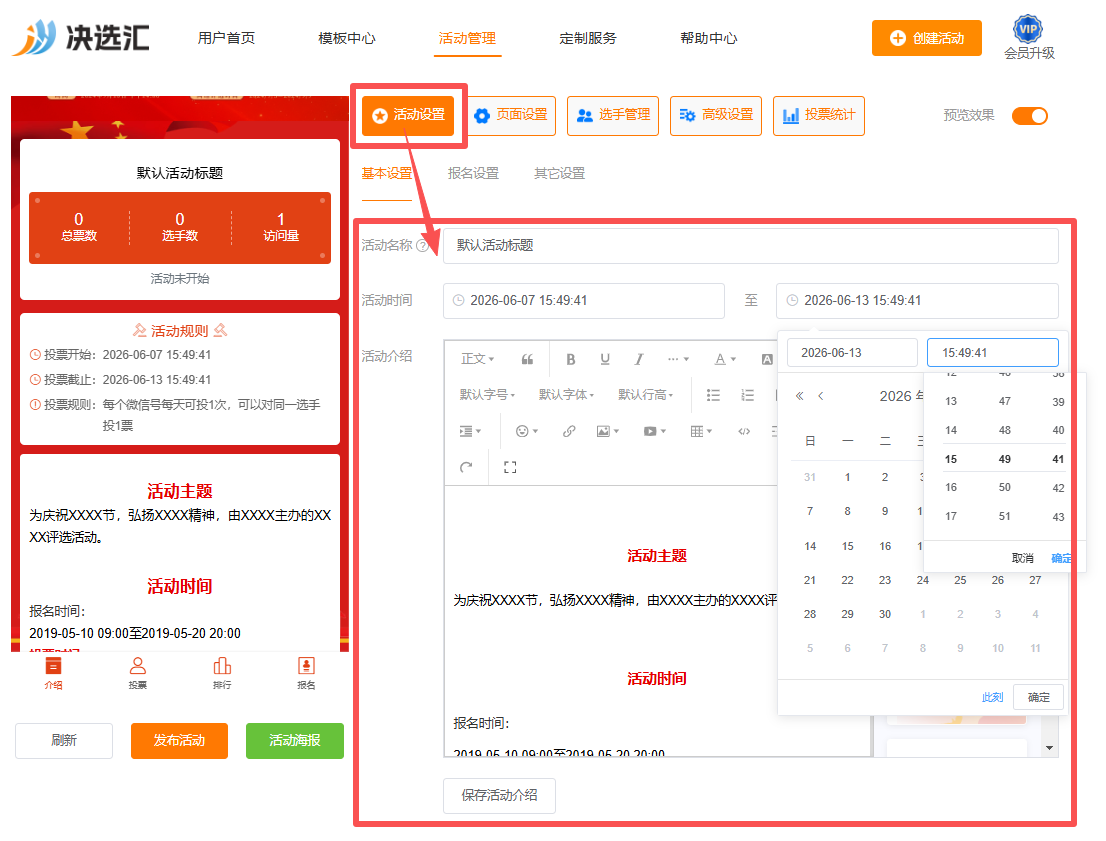Image resolution: width=1106 pixels, height=841 pixels.
Task: Open 定制服务 in top navigation
Action: pyautogui.click(x=588, y=38)
